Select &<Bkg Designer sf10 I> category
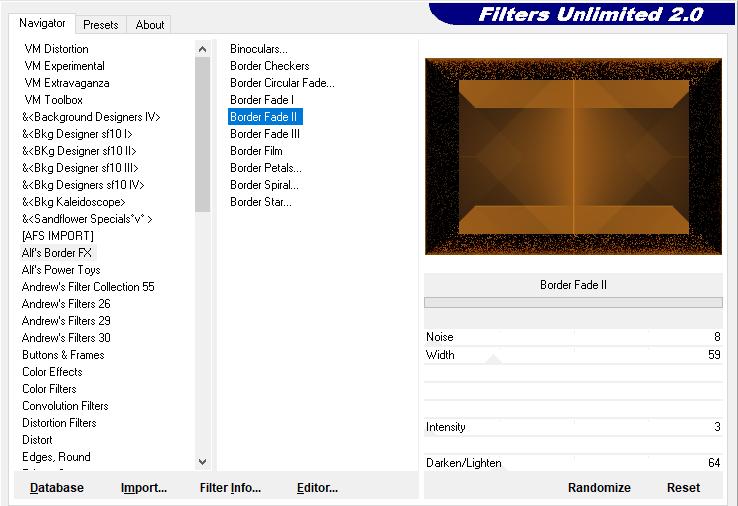The image size is (738, 506). pyautogui.click(x=77, y=134)
